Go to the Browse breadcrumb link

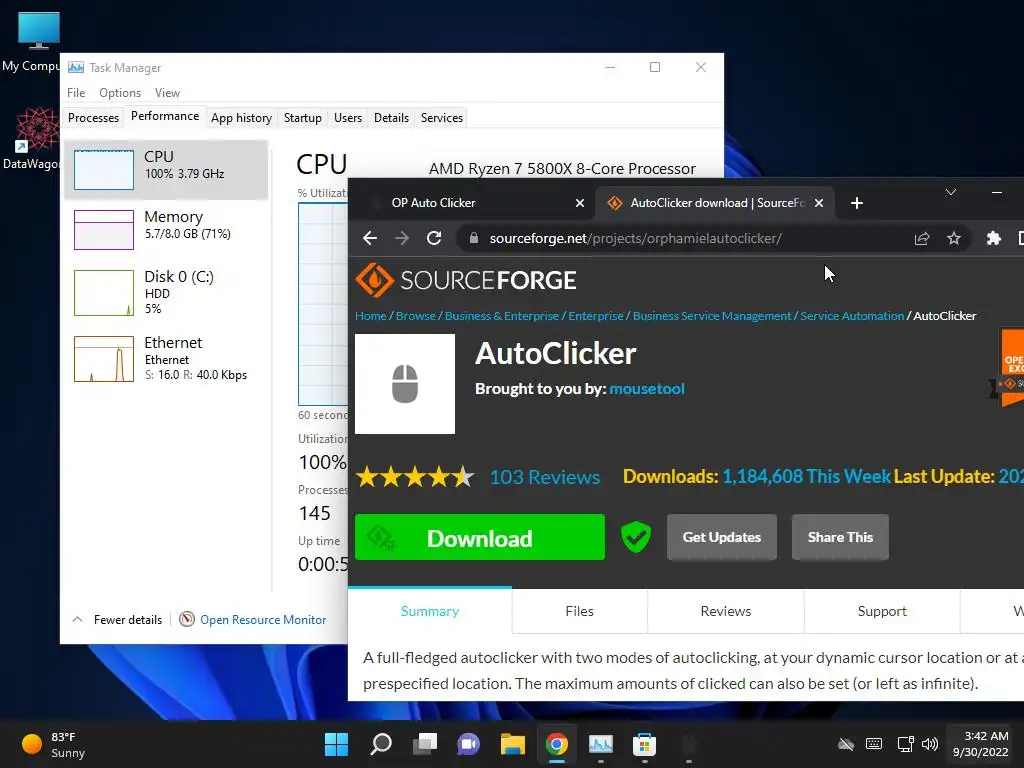(x=415, y=315)
